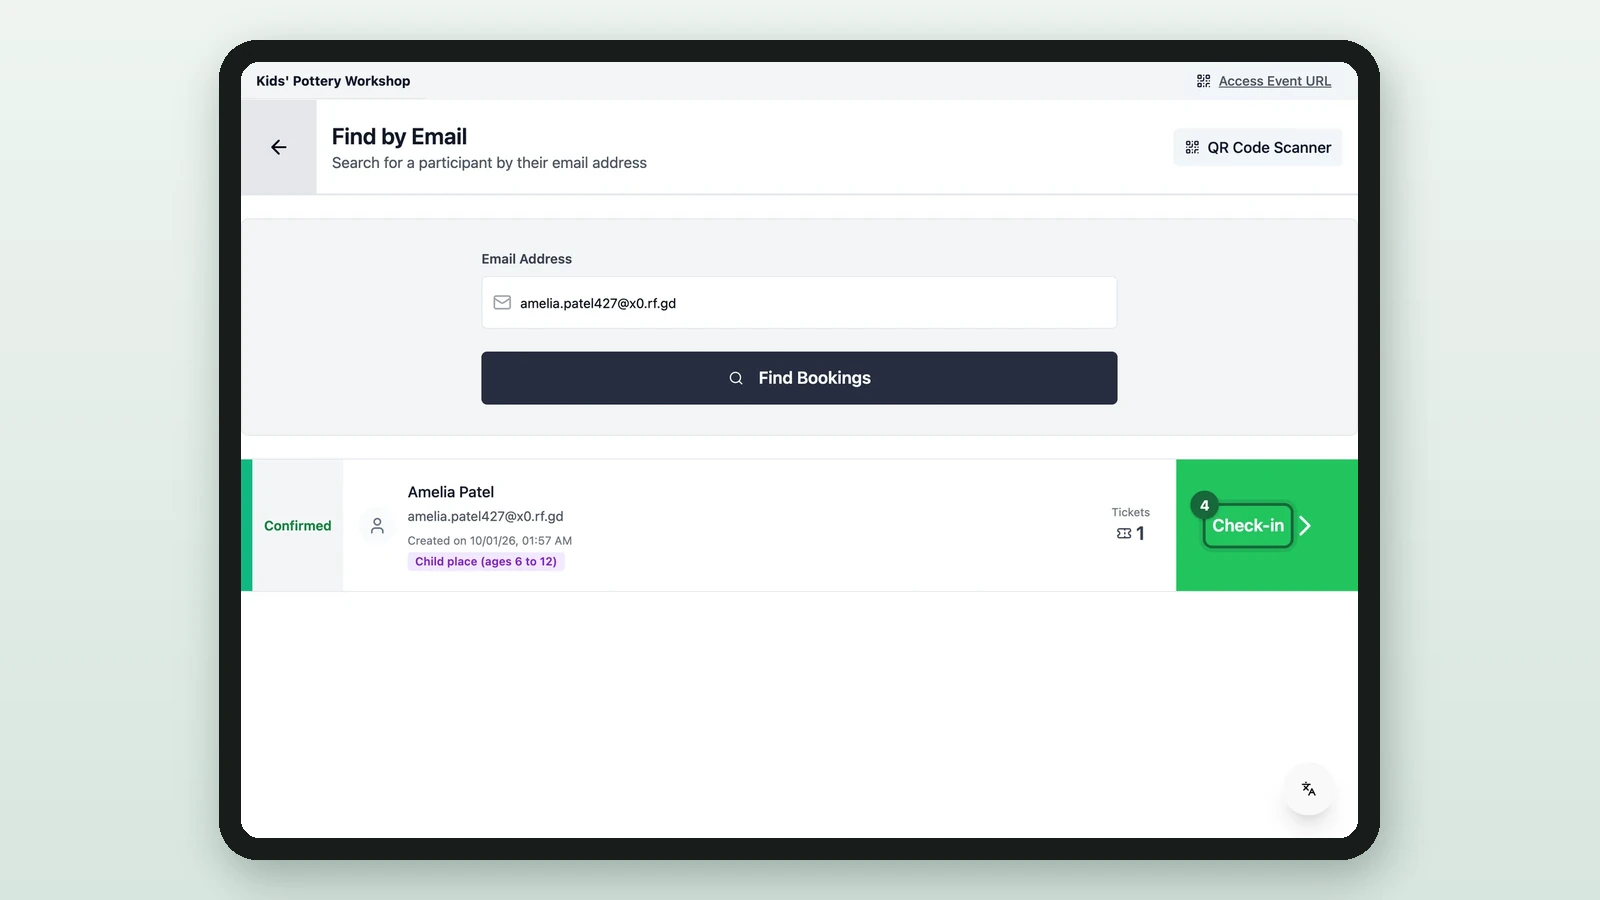Start search with Find Bookings button
Screen dimensions: 1600x900
click(x=799, y=378)
